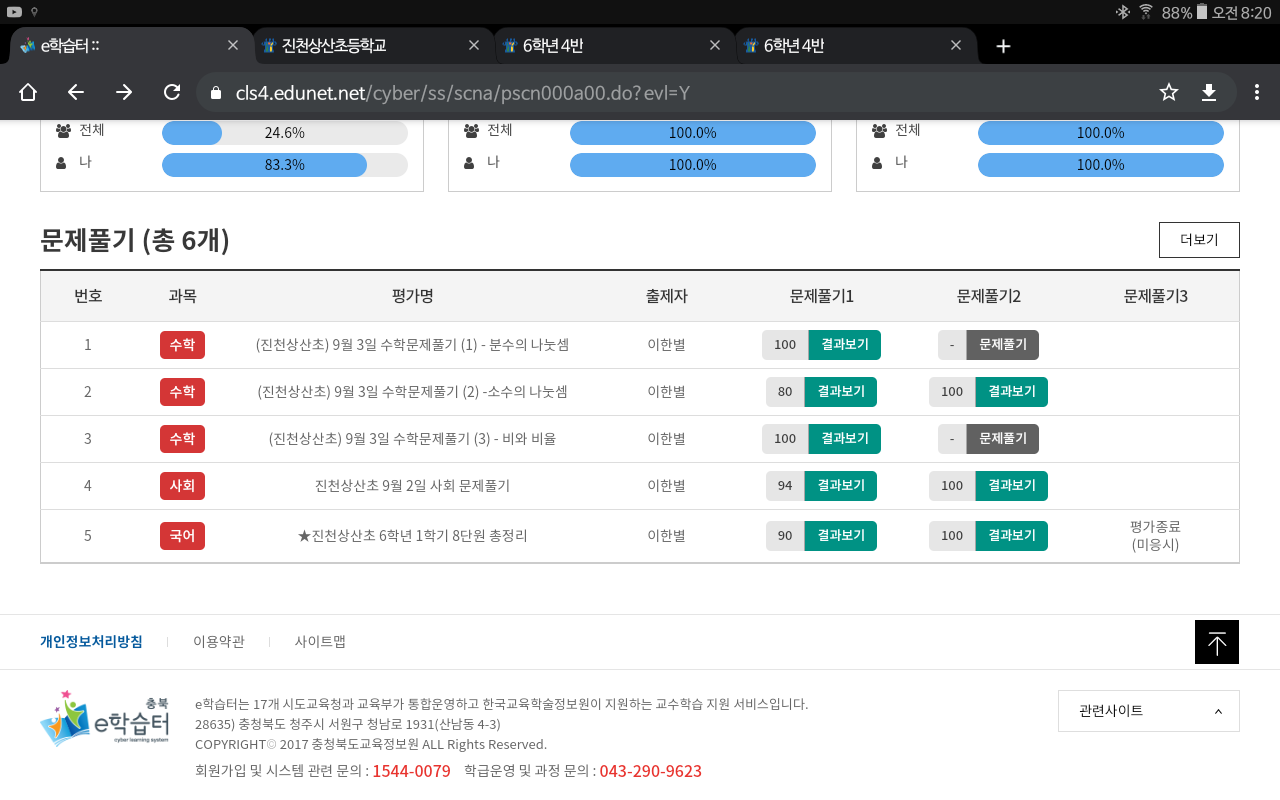Start 문제풀기2 for 분수의 나눗셈
The width and height of the screenshot is (1280, 800).
(x=1003, y=345)
